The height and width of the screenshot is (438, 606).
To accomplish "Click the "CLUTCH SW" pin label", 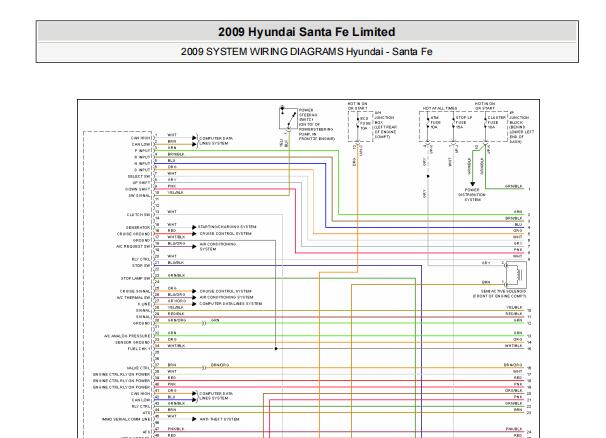I will coord(138,215).
